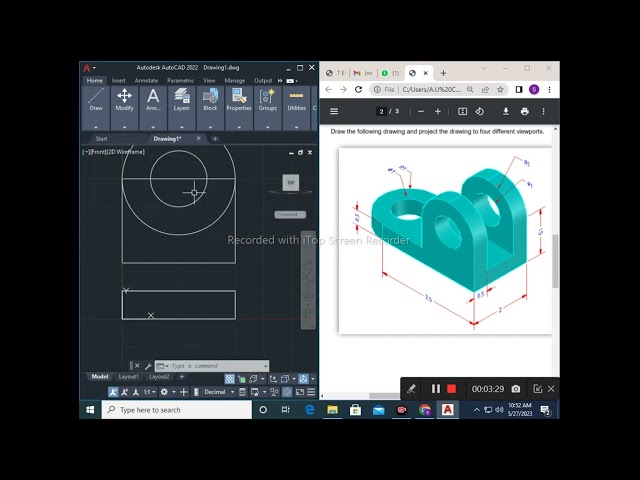Toggle Hardware Acceleration in status bar

coord(287,392)
